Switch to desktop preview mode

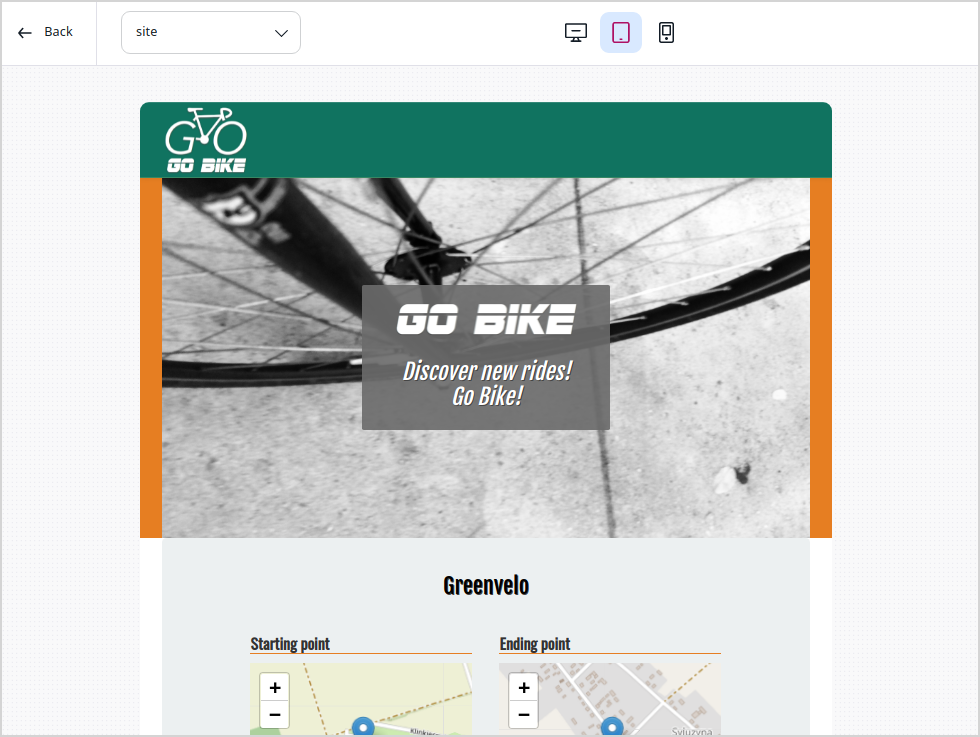[x=575, y=33]
